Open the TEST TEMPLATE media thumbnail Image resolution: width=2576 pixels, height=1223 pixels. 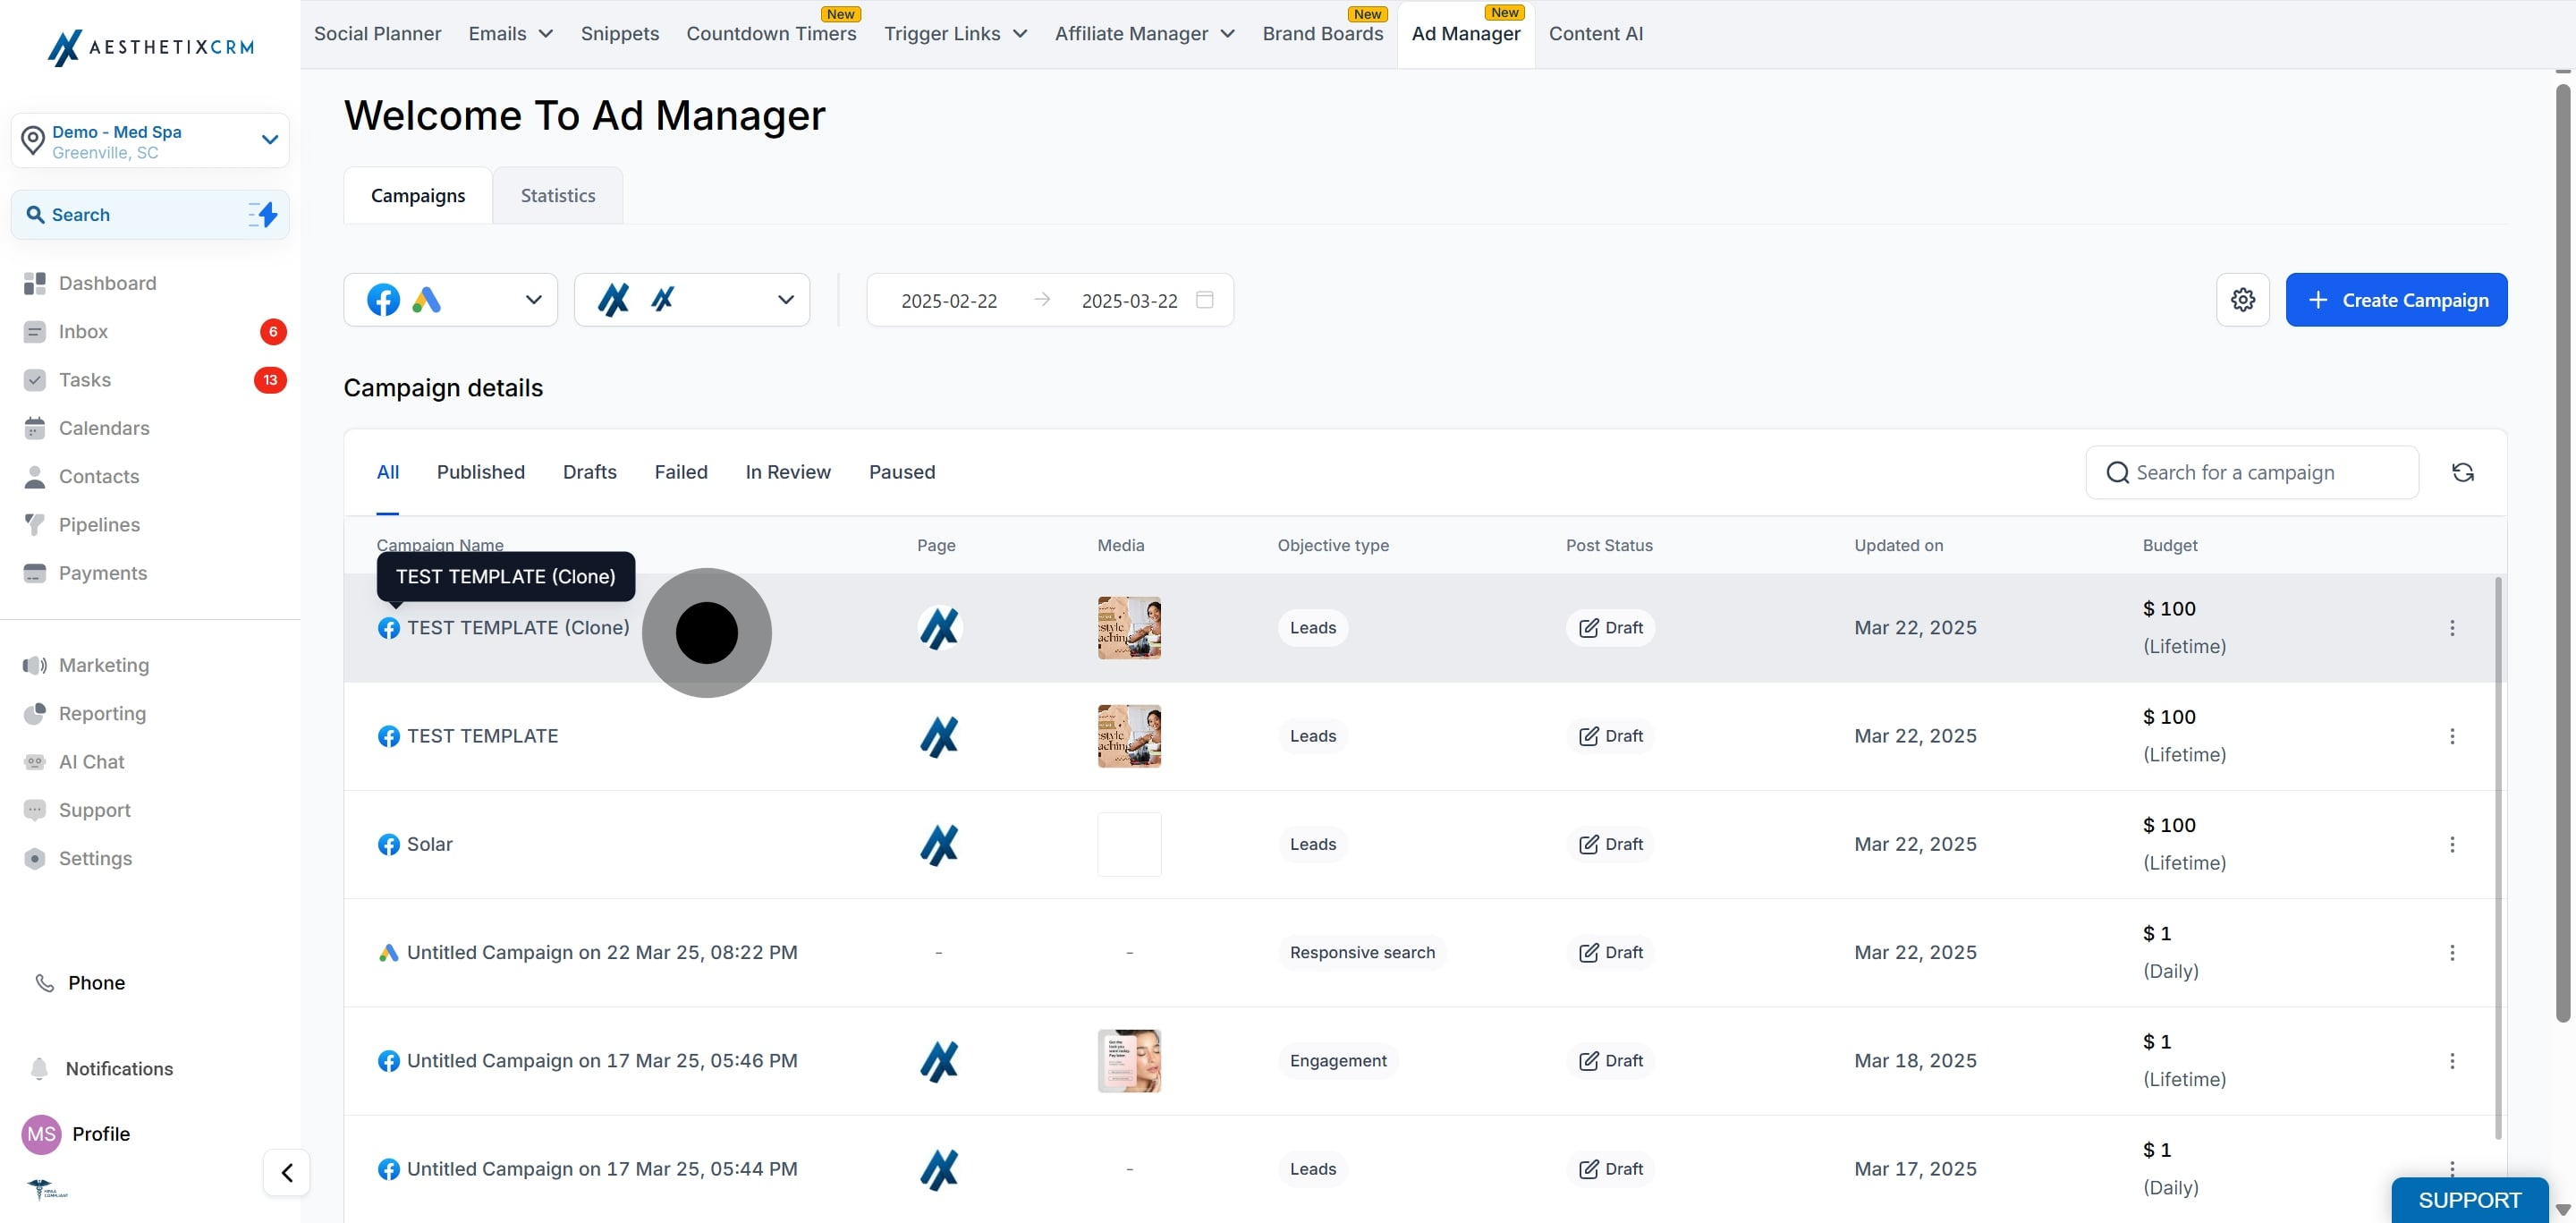pyautogui.click(x=1128, y=736)
